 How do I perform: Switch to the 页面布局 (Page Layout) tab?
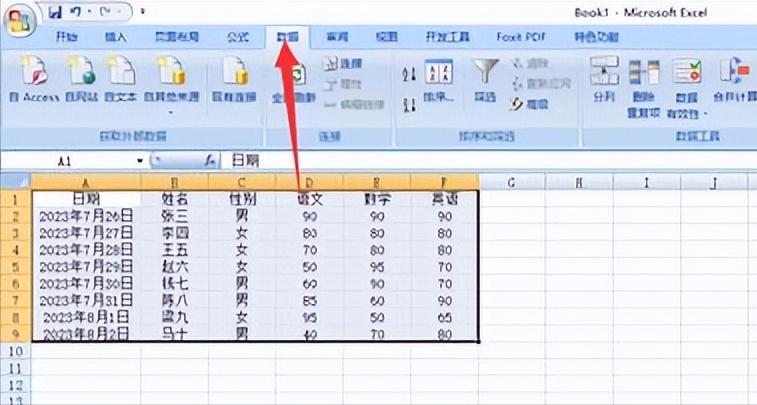177,37
